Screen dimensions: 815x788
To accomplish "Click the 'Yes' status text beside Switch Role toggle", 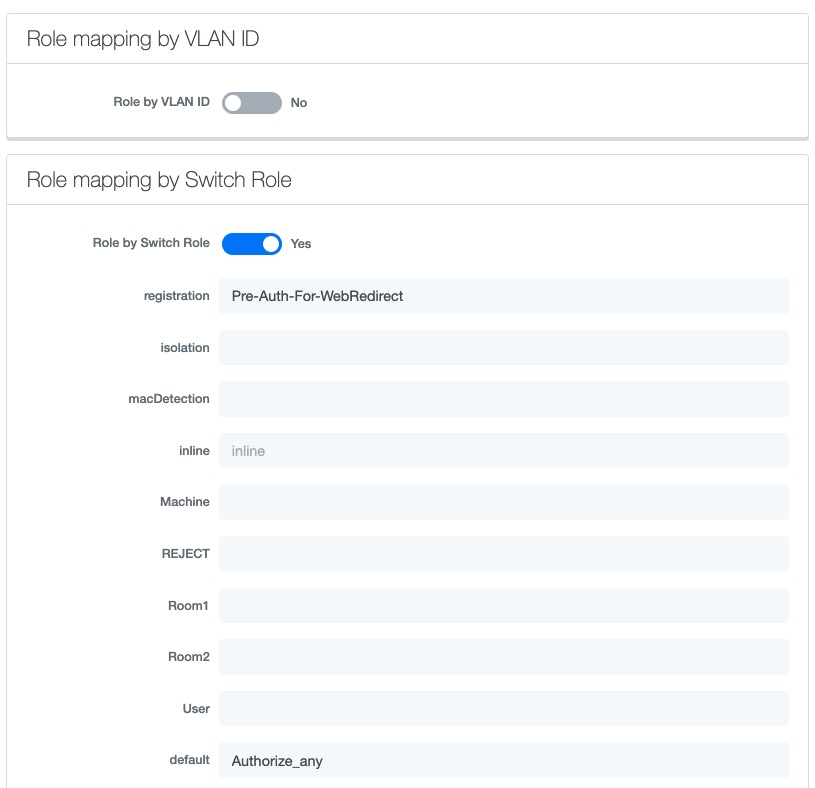I will click(300, 244).
